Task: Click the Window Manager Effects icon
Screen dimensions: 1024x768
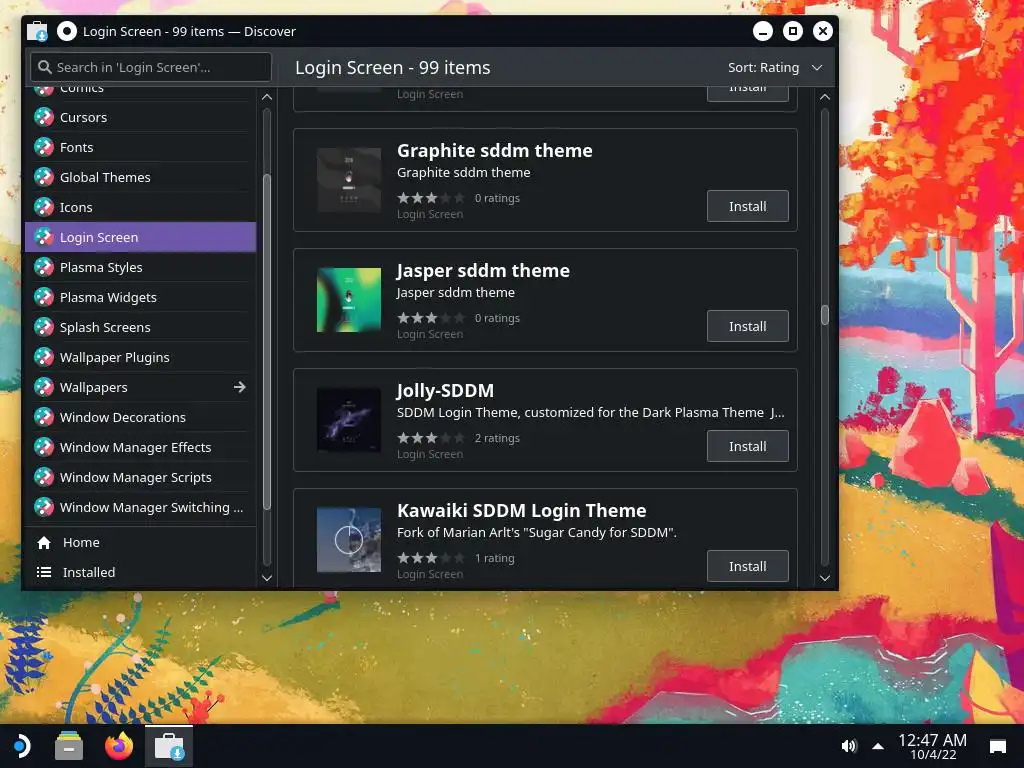Action: pyautogui.click(x=44, y=447)
